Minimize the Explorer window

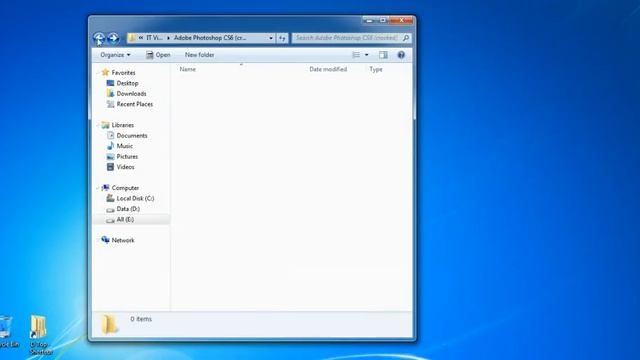(x=368, y=20)
